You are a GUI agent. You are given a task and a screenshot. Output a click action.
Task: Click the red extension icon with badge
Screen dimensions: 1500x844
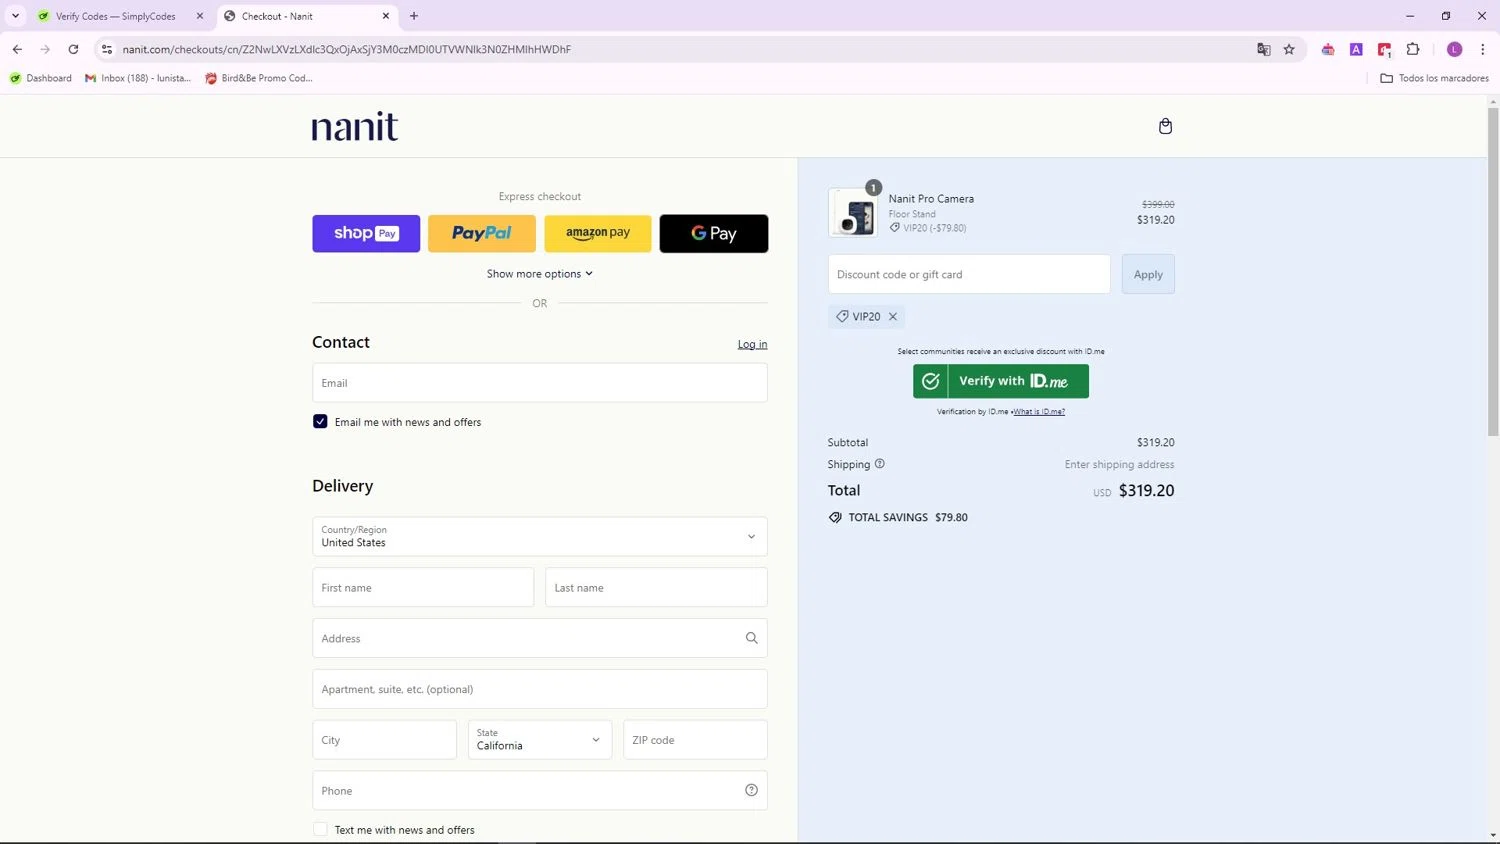(x=1385, y=49)
